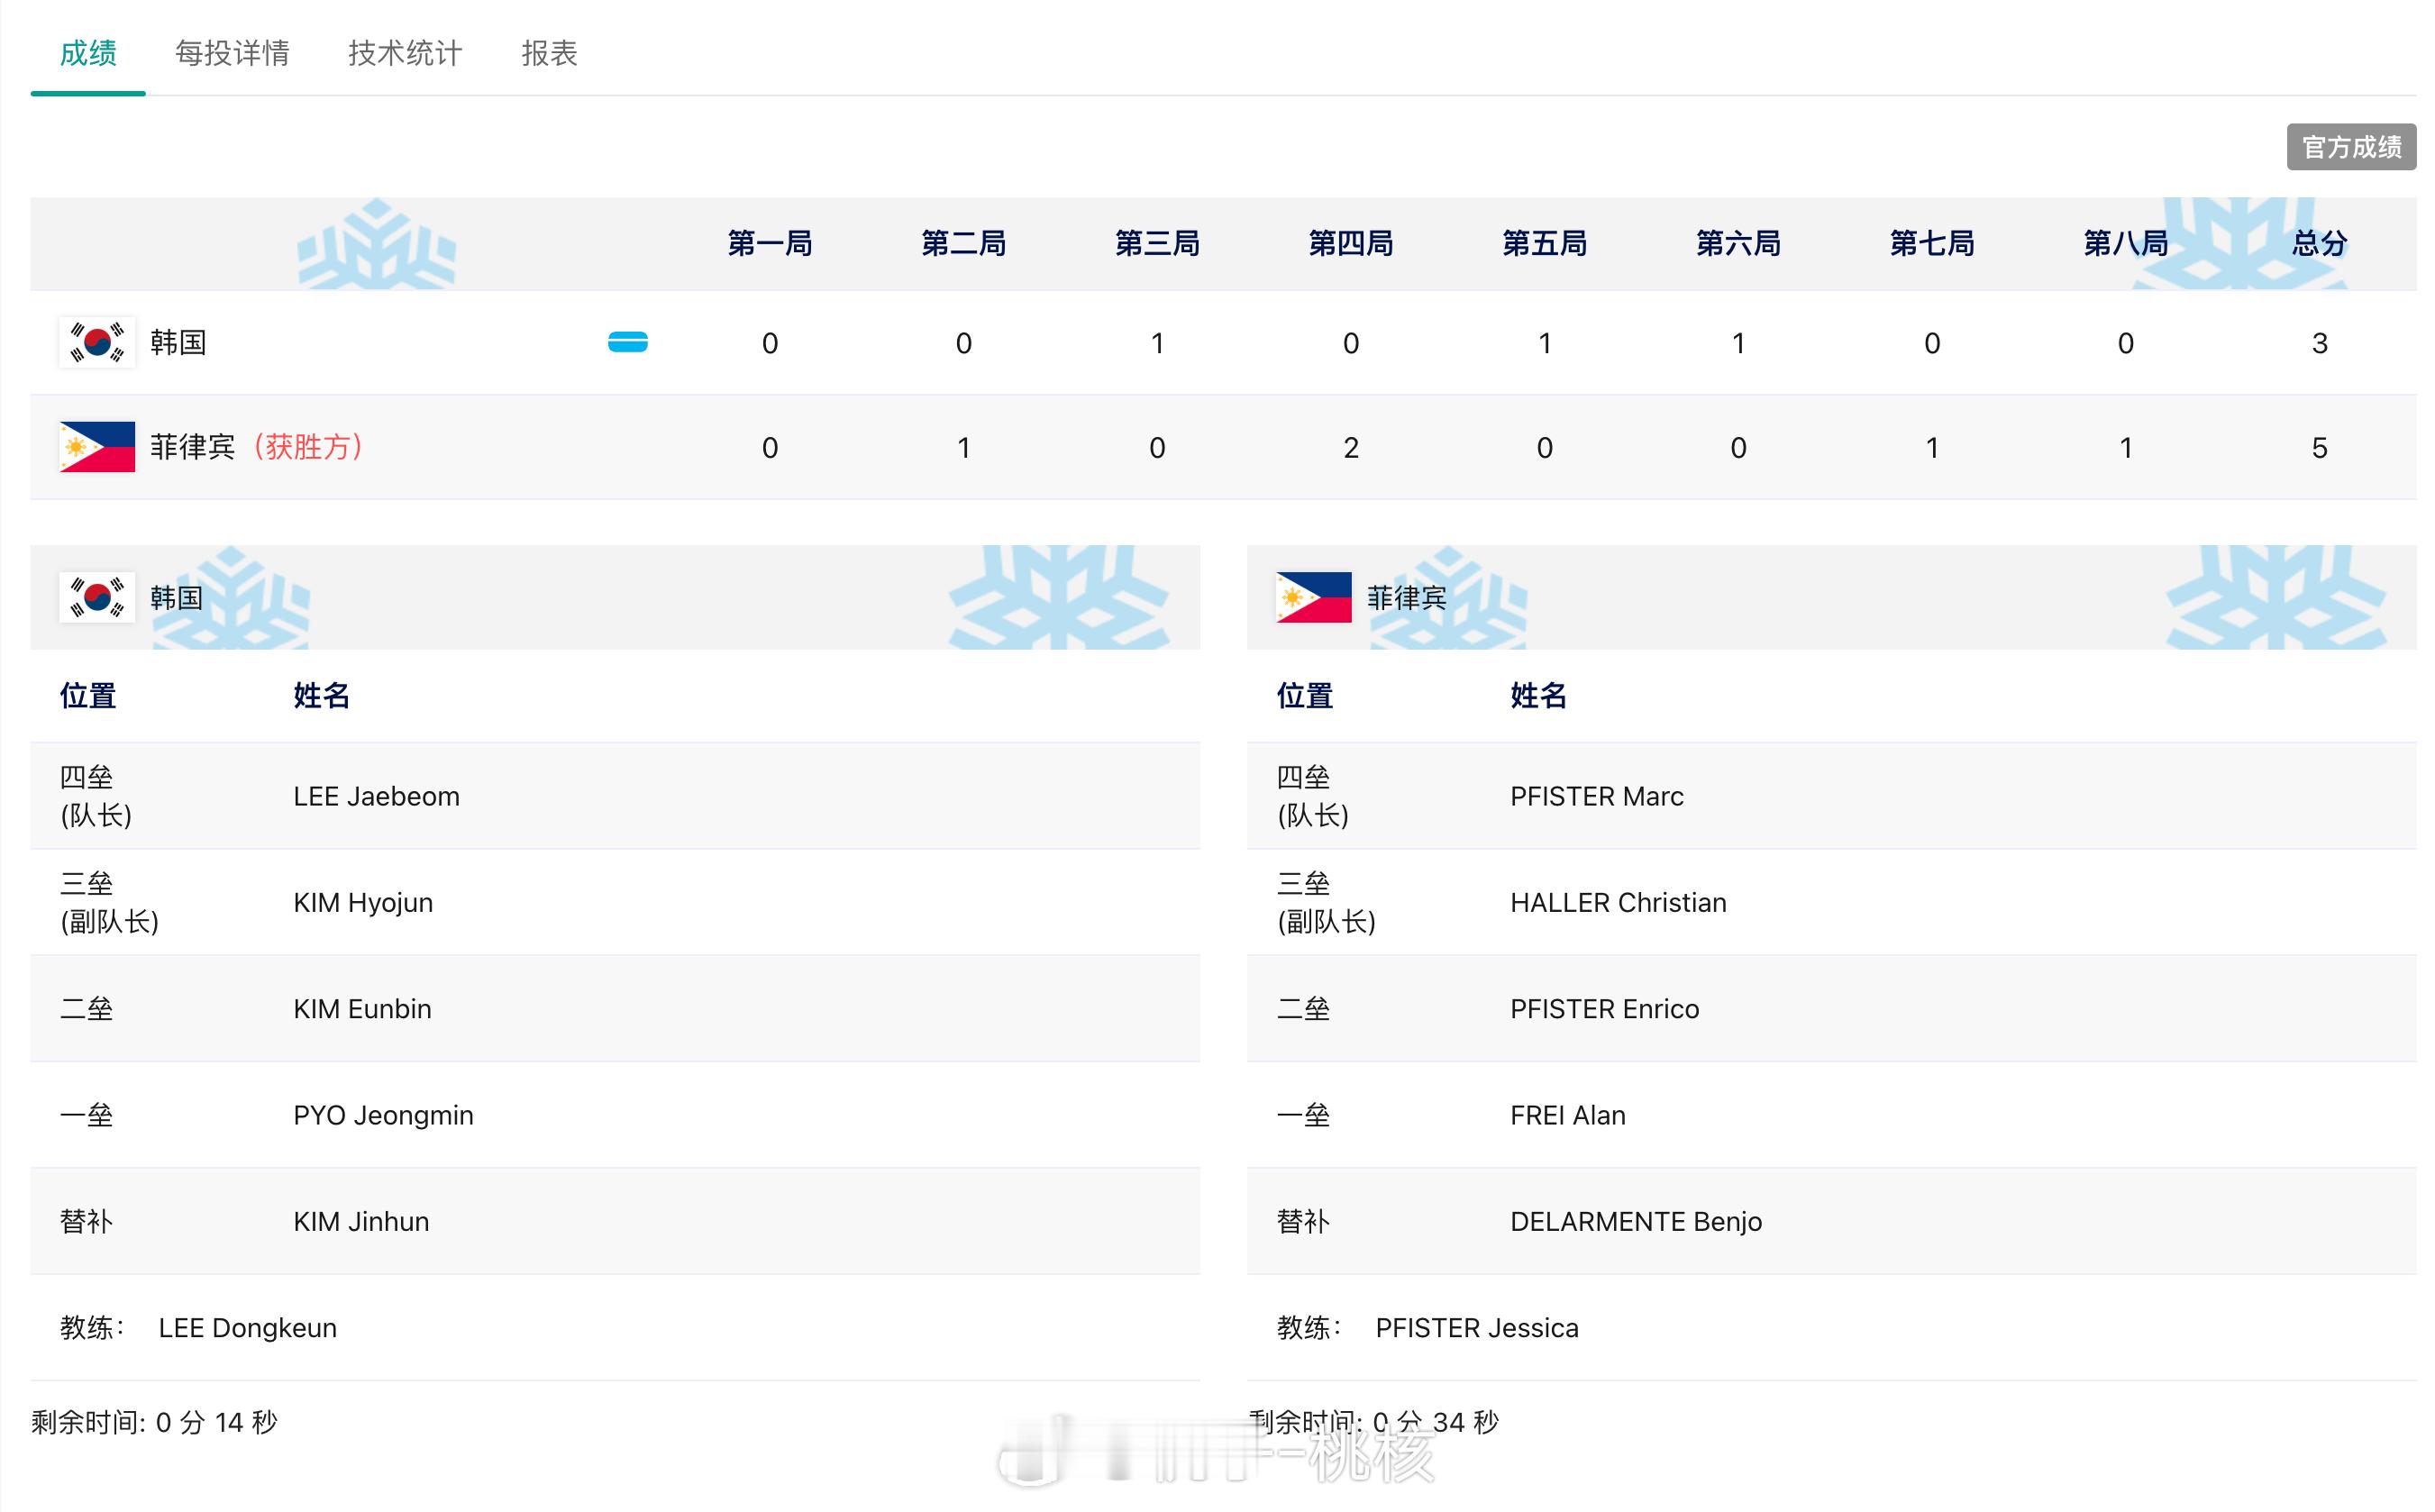Image resolution: width=2435 pixels, height=1512 pixels.
Task: Click the 韩国 roster panel title
Action: pyautogui.click(x=177, y=598)
